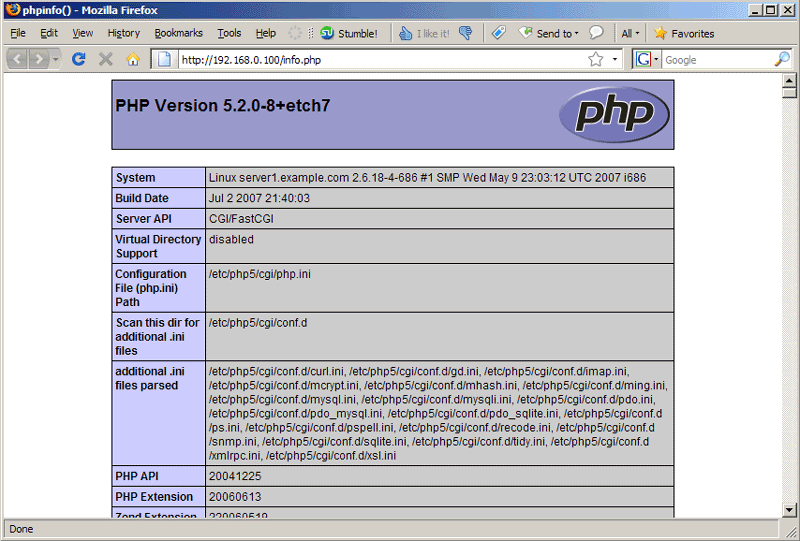Open the back/forward history dropdown

point(56,60)
